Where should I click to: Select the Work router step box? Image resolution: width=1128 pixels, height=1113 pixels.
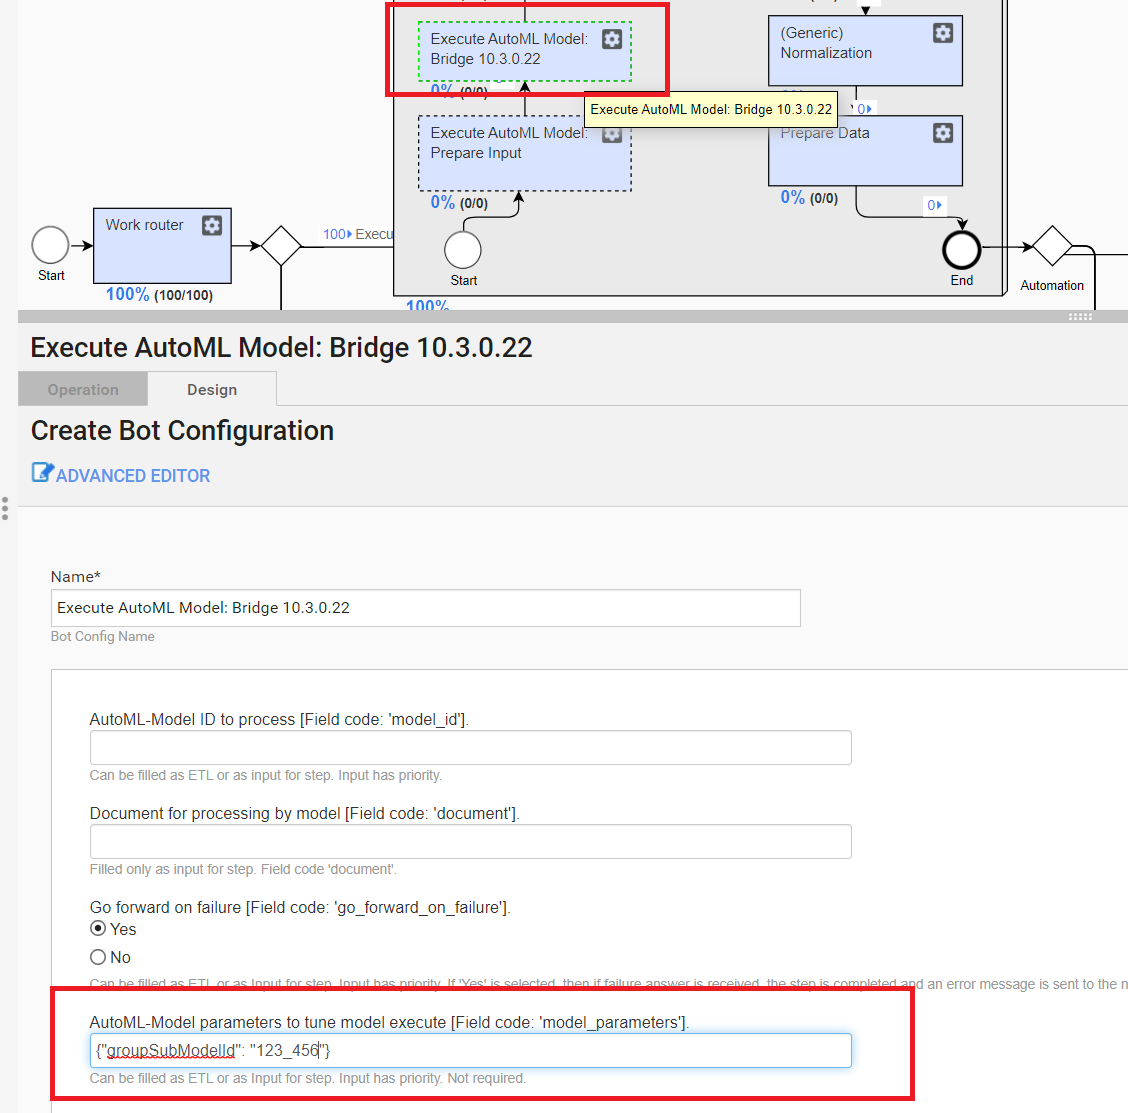point(162,245)
